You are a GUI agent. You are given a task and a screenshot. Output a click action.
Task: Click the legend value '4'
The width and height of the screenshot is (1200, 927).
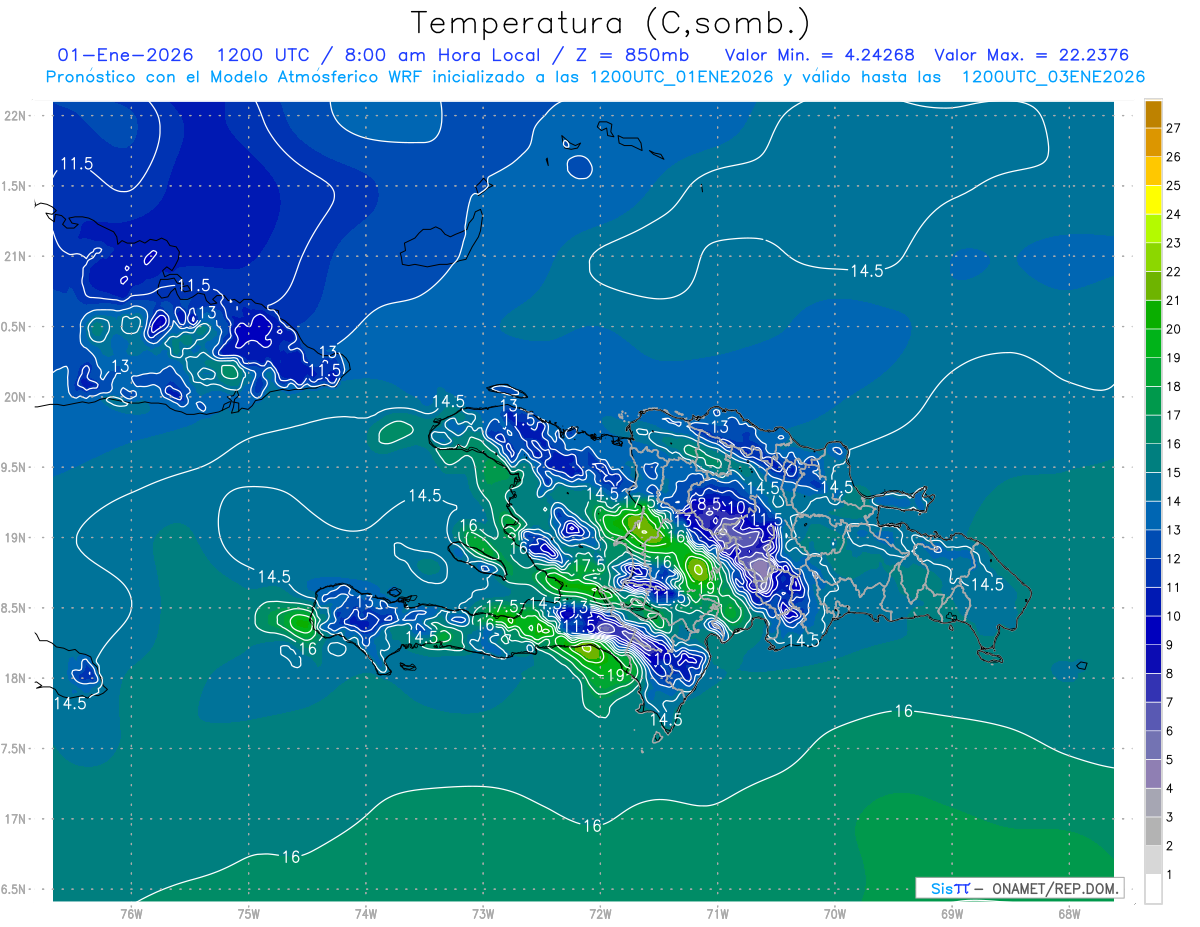point(1170,788)
